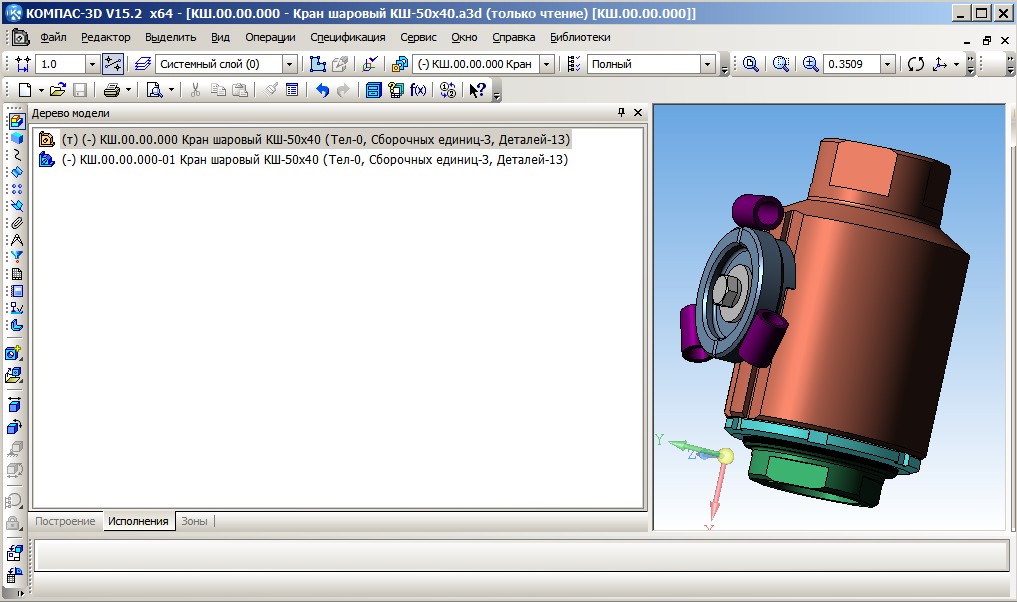Open the zoom scale 0.3509 dropdown
Image resolution: width=1017 pixels, height=602 pixels.
point(887,64)
